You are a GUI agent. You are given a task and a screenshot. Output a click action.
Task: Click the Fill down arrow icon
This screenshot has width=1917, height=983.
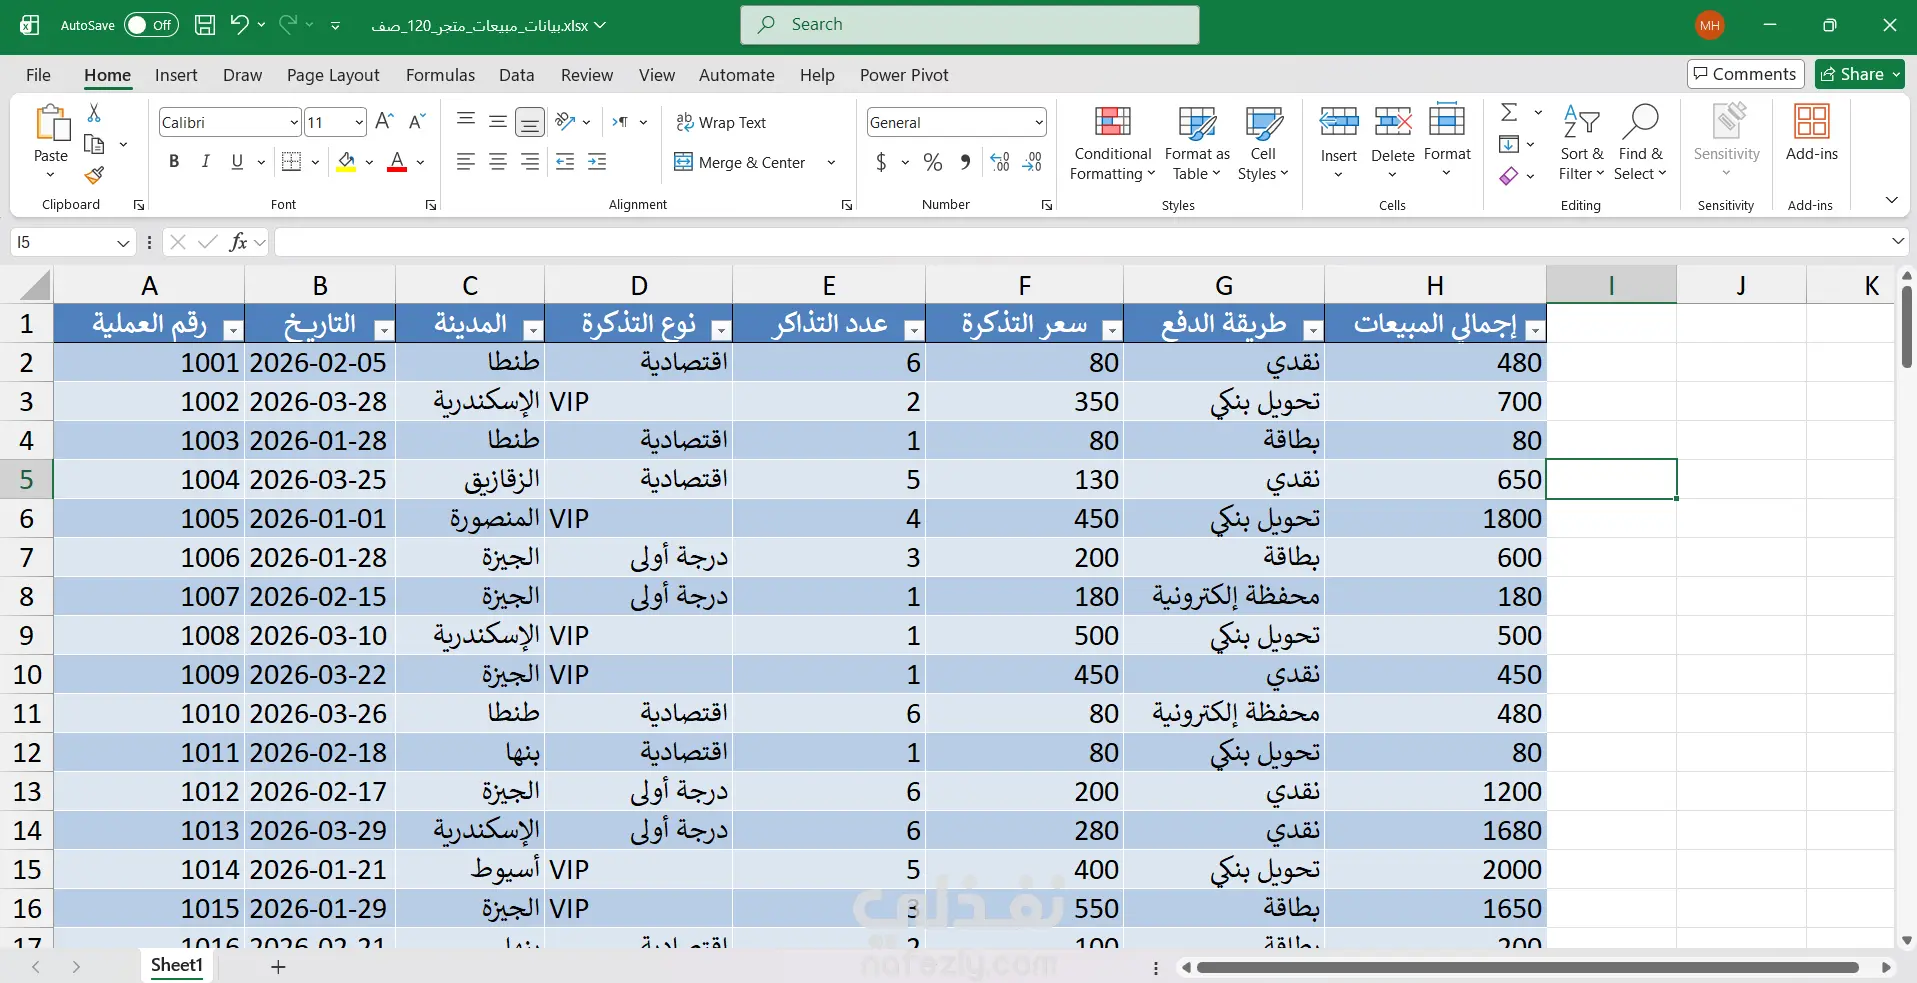point(1510,144)
